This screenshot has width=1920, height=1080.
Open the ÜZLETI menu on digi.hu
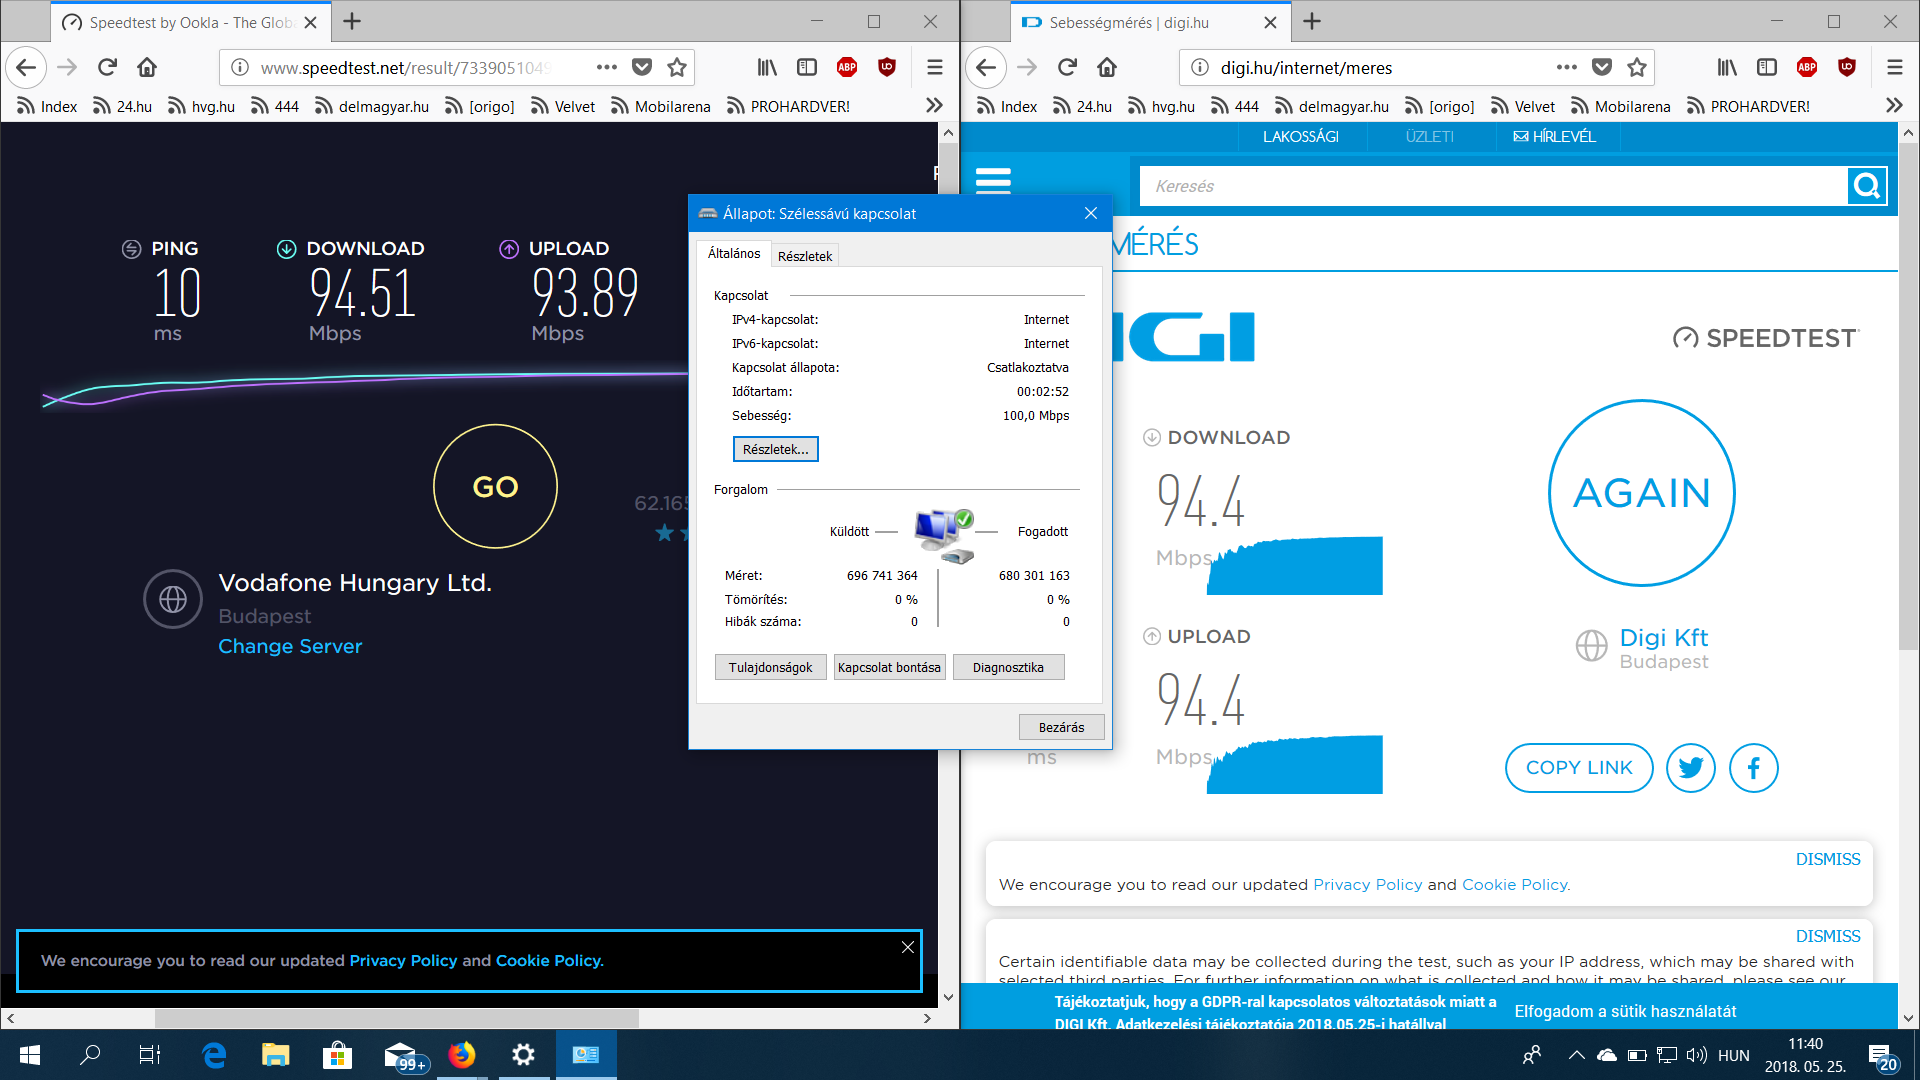click(1429, 136)
